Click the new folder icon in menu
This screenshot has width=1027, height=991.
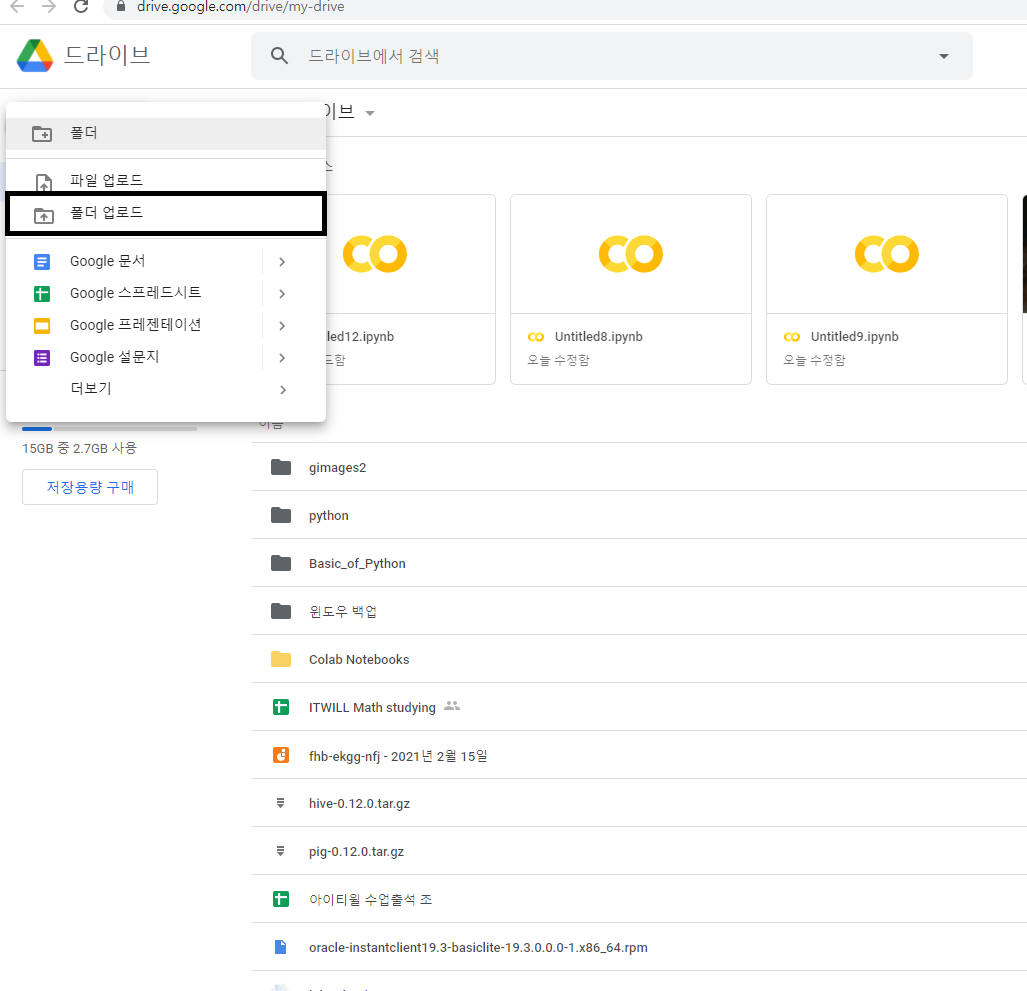click(42, 133)
